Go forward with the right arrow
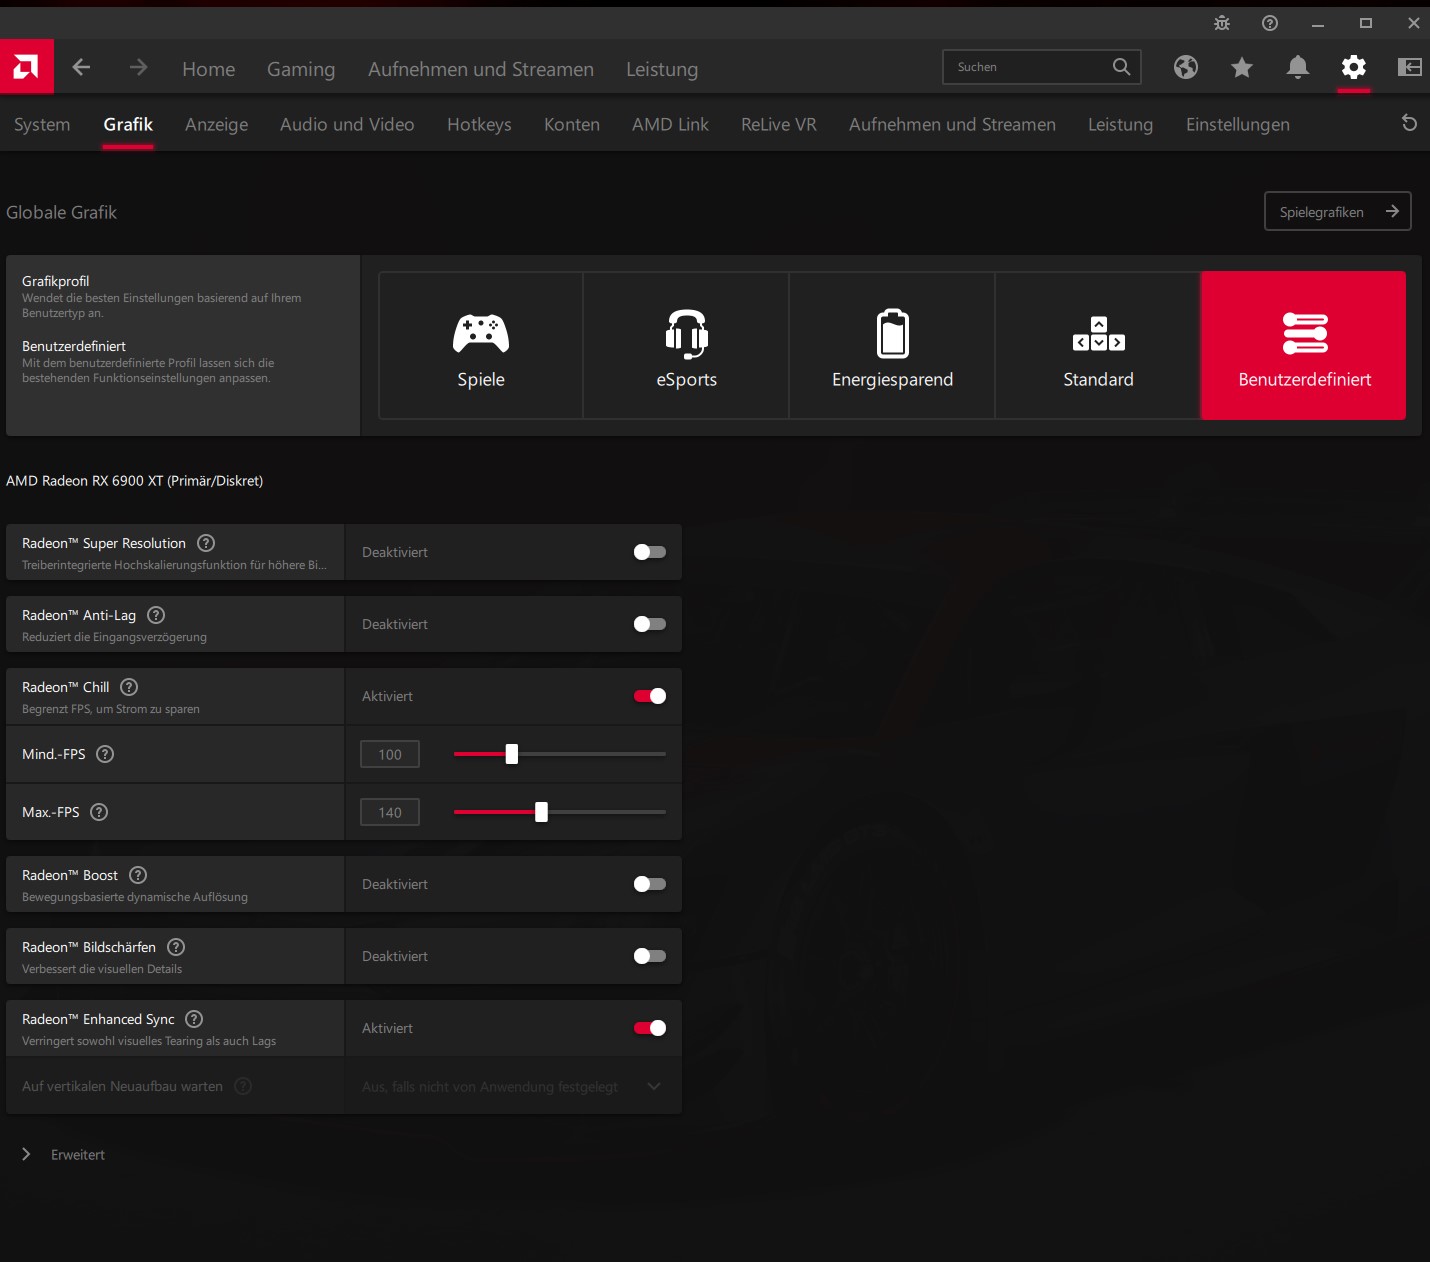The image size is (1430, 1262). [139, 67]
